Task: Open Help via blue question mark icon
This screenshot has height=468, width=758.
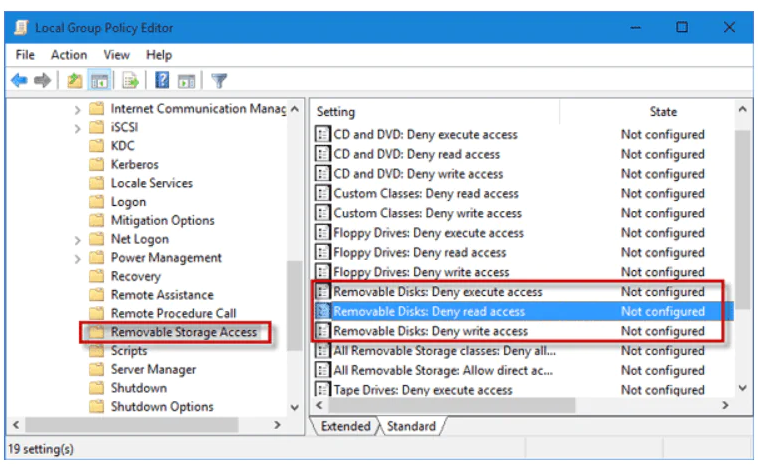Action: coord(162,80)
